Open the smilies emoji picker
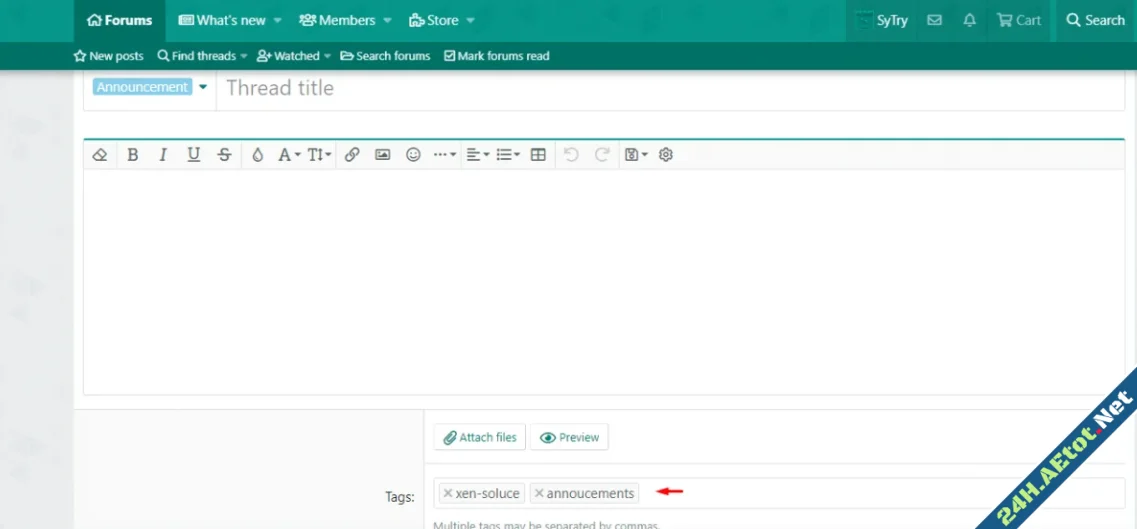Image resolution: width=1137 pixels, height=529 pixels. click(x=413, y=155)
